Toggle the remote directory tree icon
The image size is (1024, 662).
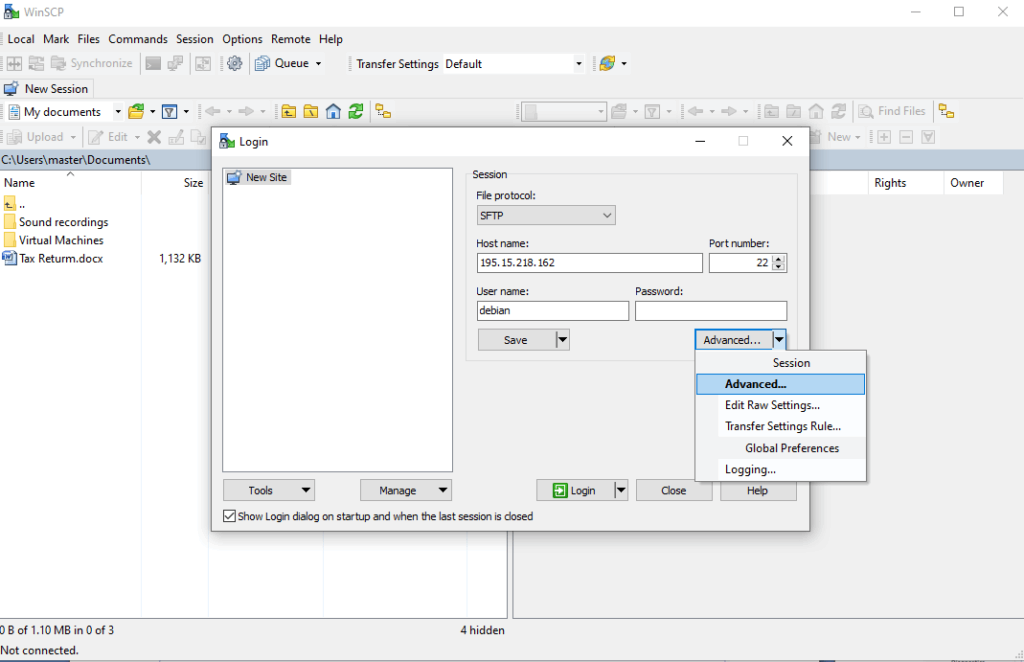click(x=946, y=112)
